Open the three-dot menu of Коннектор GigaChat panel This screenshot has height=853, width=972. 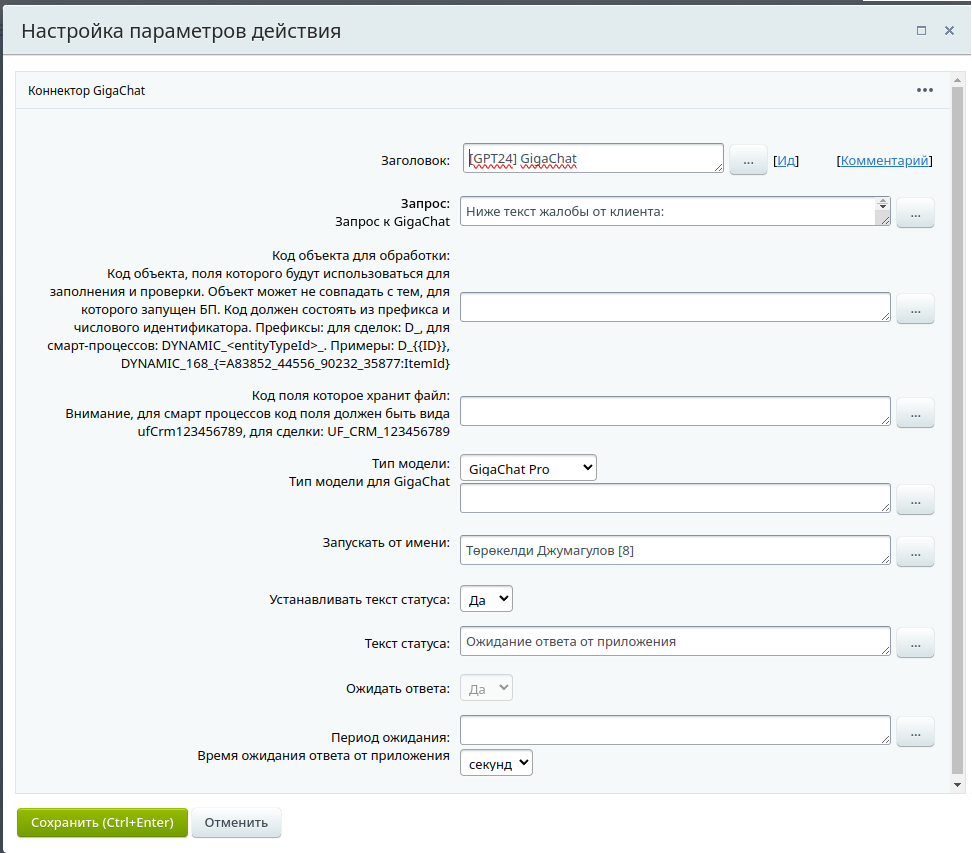coord(925,90)
